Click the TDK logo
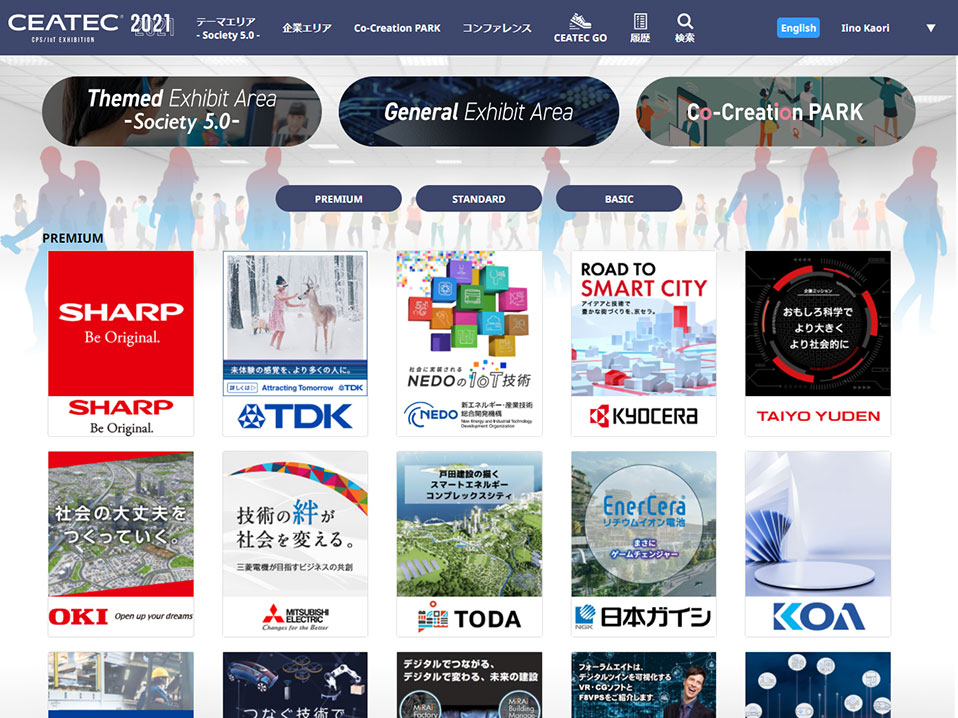 pos(295,416)
